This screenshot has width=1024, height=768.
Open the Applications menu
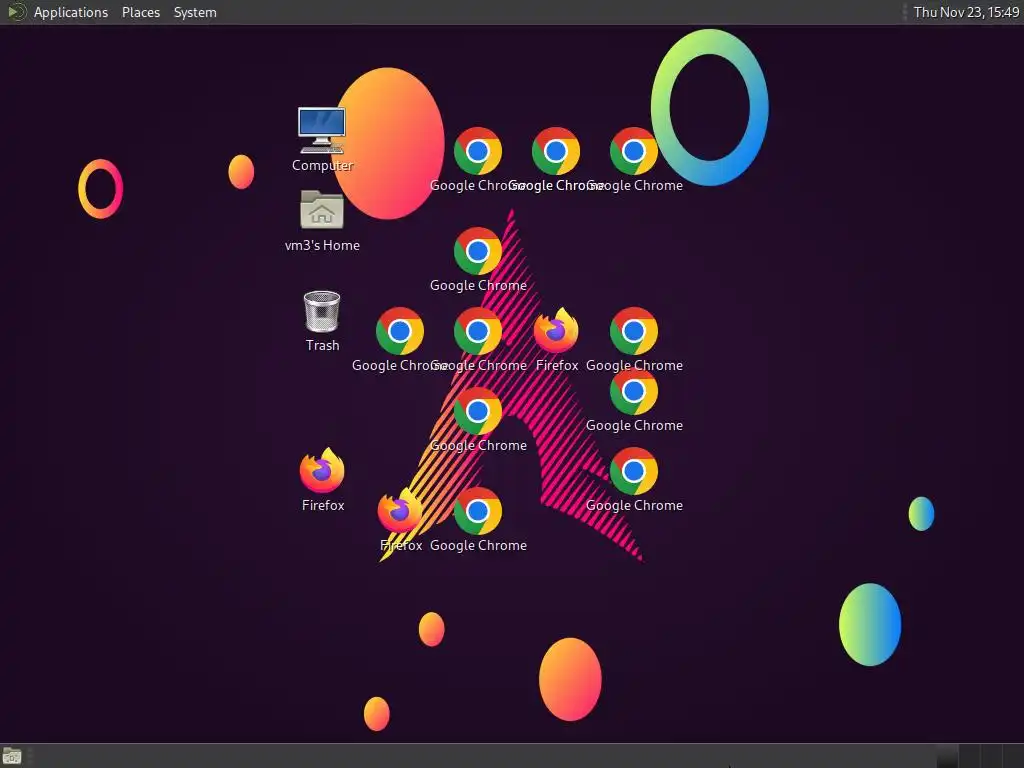click(x=71, y=12)
